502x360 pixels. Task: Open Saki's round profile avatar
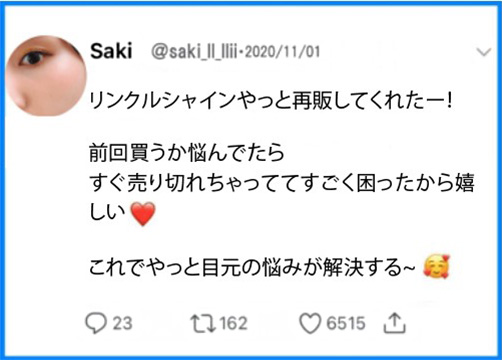click(46, 76)
